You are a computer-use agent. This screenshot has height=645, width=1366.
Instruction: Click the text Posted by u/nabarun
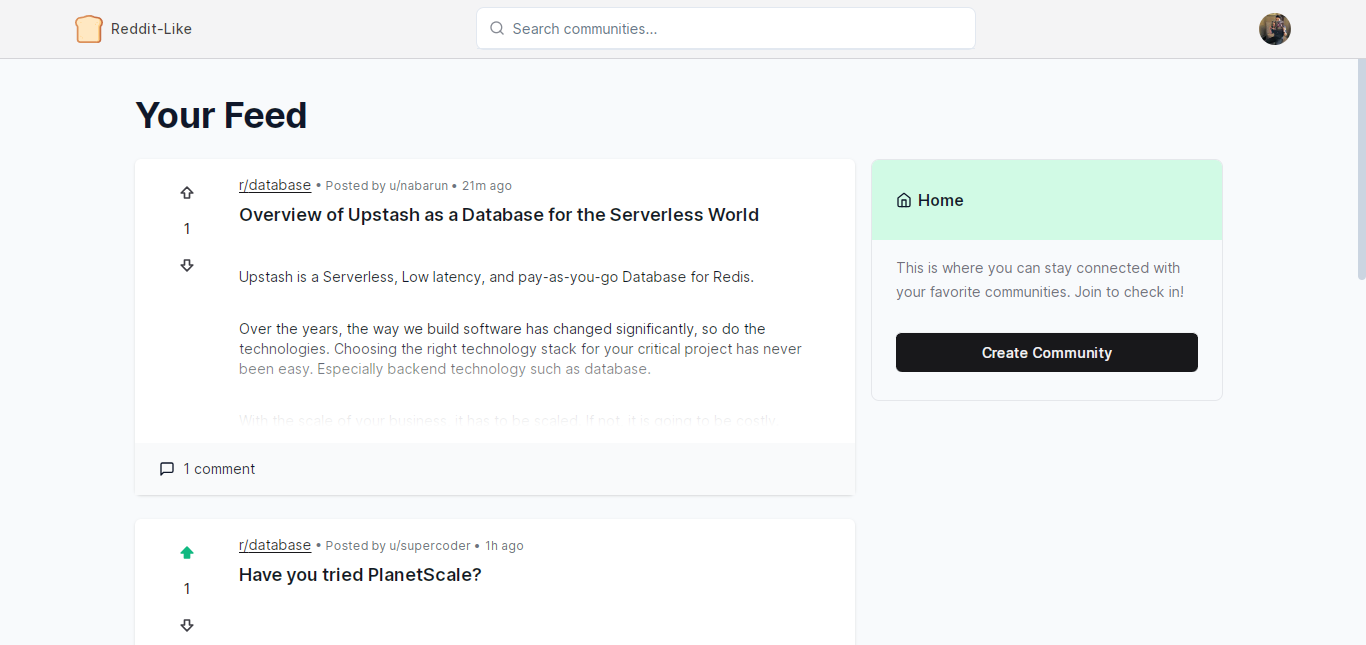click(387, 186)
